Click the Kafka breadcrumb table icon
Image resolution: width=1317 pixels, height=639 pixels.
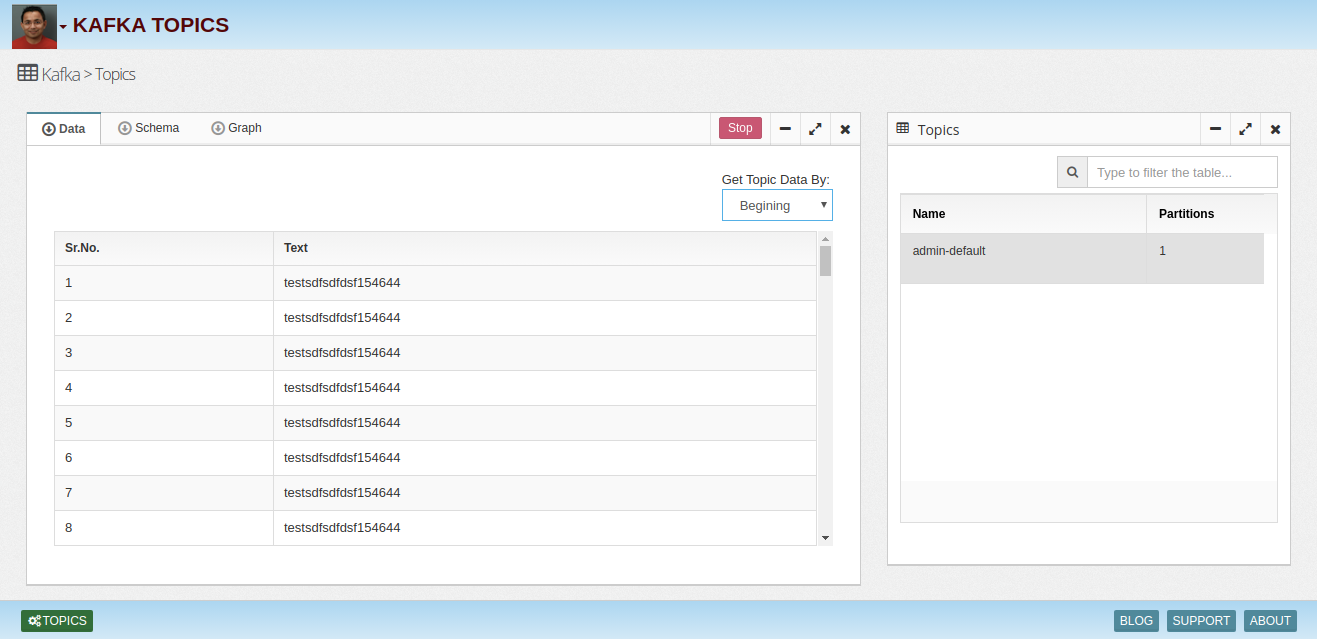click(28, 73)
